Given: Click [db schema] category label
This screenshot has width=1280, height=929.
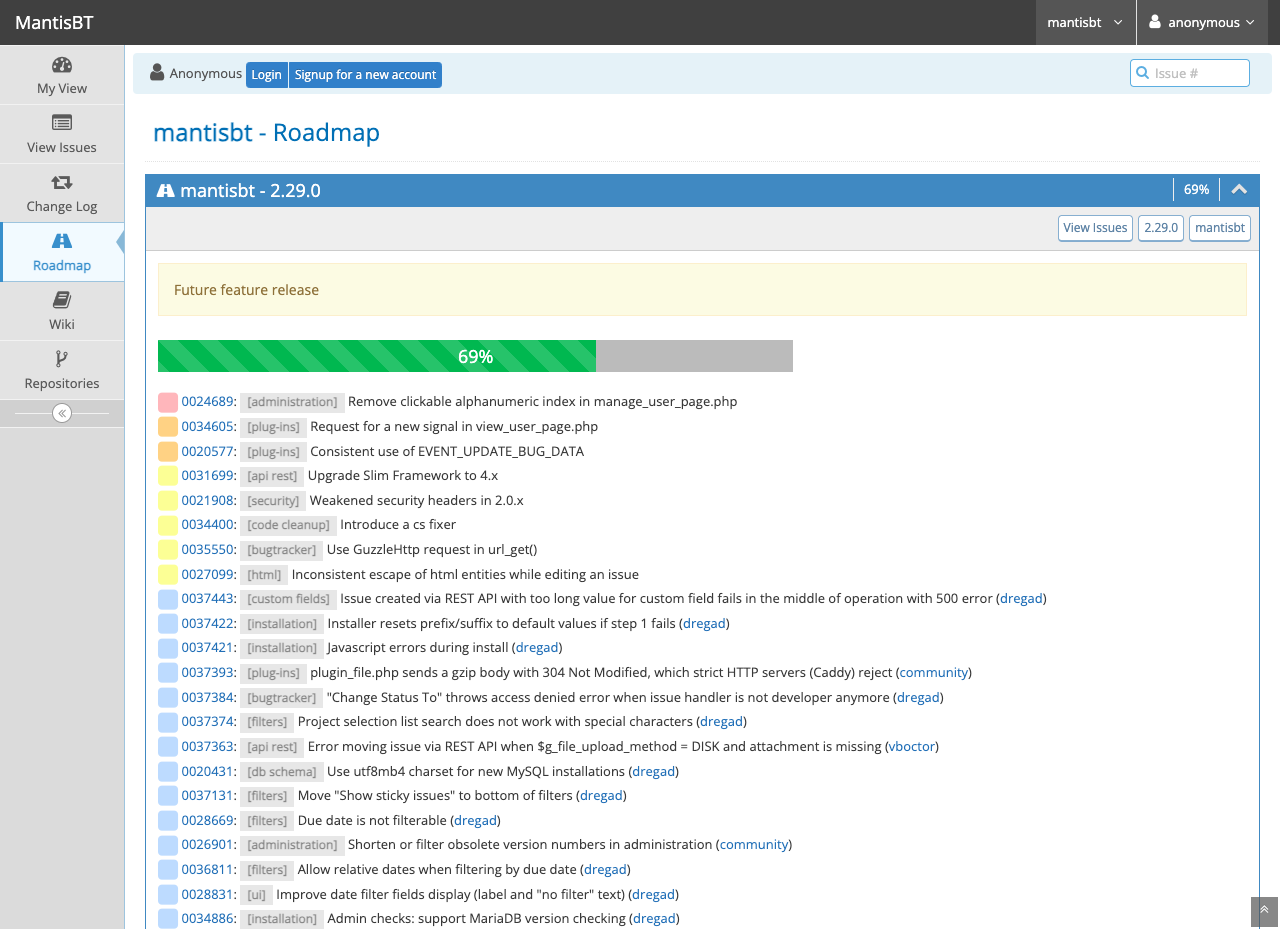Looking at the screenshot, I should coord(281,772).
